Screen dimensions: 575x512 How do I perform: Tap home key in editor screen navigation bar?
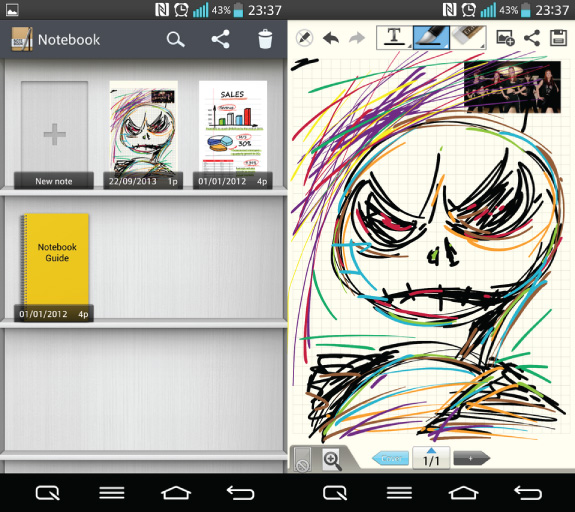click(464, 493)
